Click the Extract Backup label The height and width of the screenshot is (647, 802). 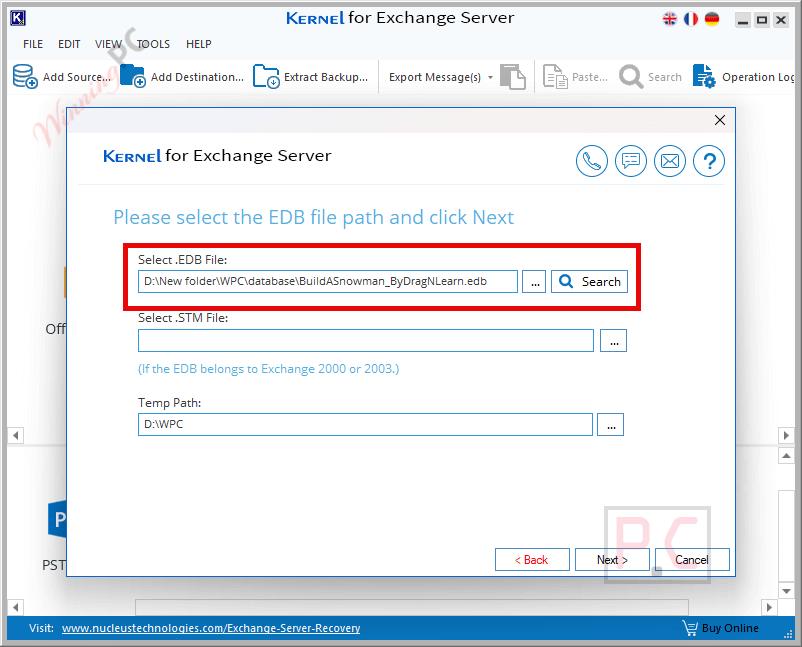click(x=326, y=77)
